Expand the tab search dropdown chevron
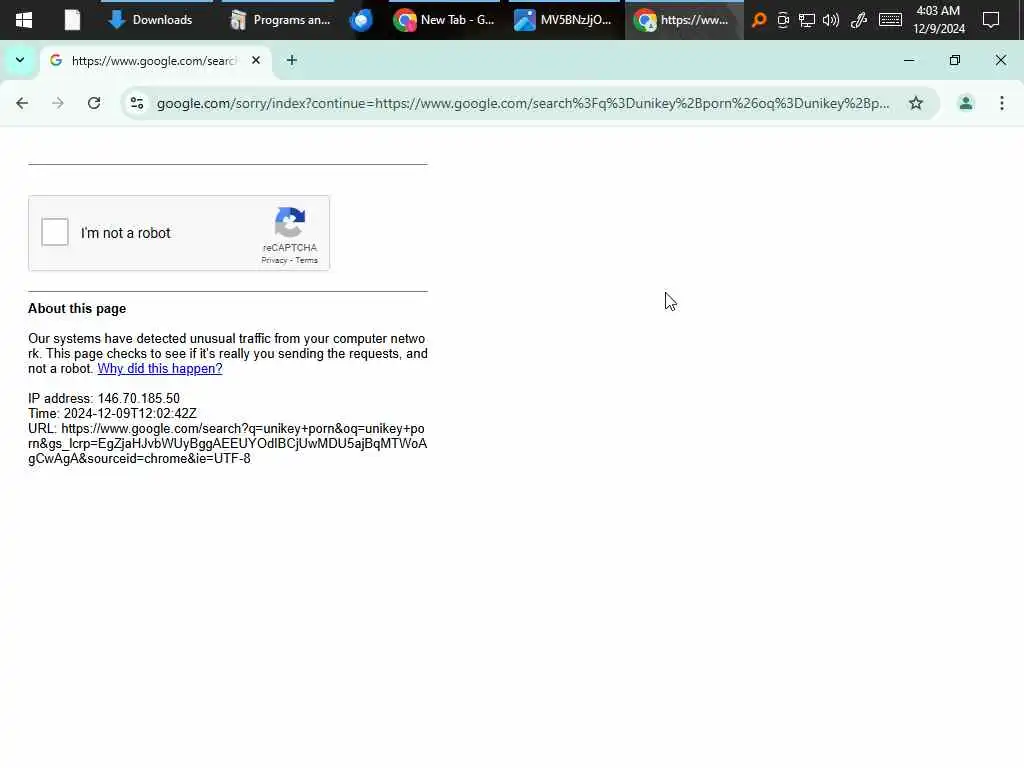The height and width of the screenshot is (768, 1024). click(20, 60)
